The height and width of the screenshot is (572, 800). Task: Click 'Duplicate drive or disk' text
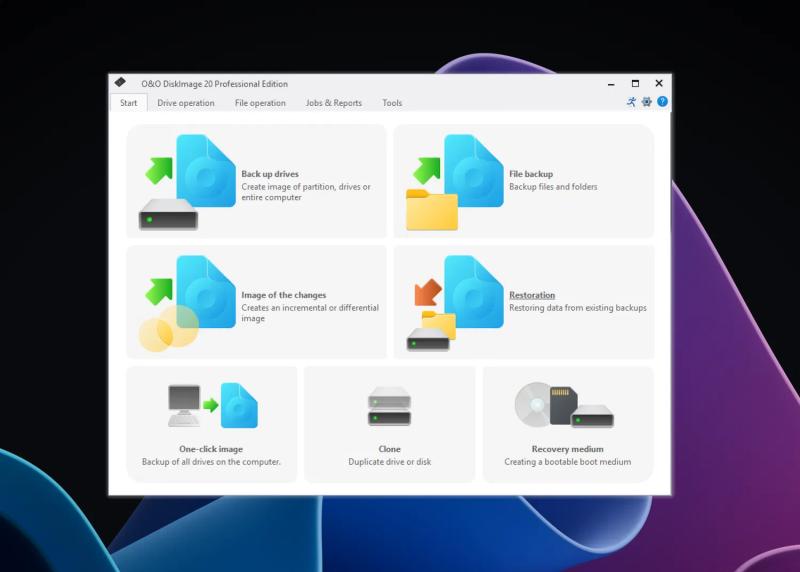point(389,462)
